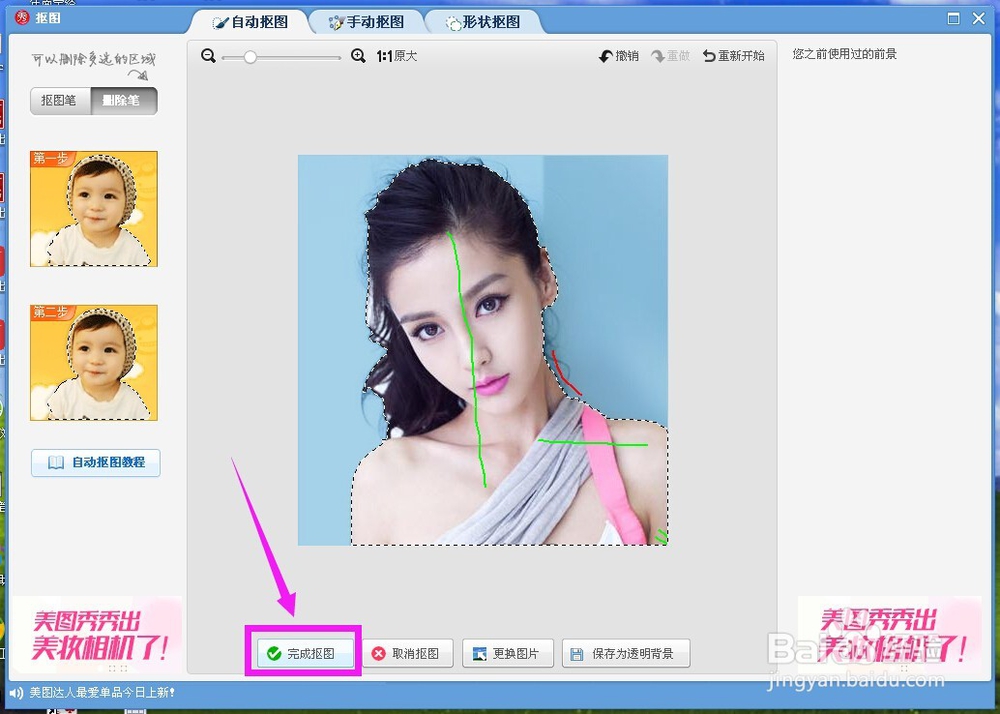This screenshot has height=714, width=1000.
Task: Switch to the 抠图笔 pen mode
Action: (x=59, y=100)
